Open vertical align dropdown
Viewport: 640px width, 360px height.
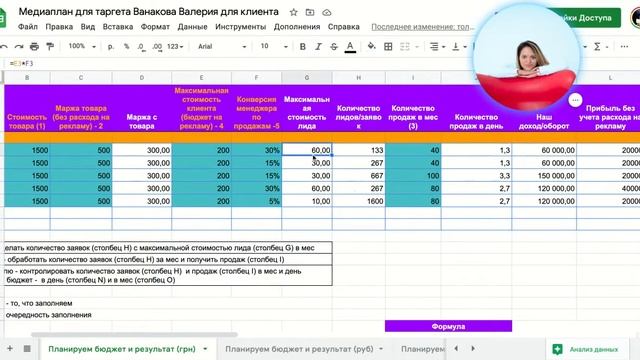(459, 47)
